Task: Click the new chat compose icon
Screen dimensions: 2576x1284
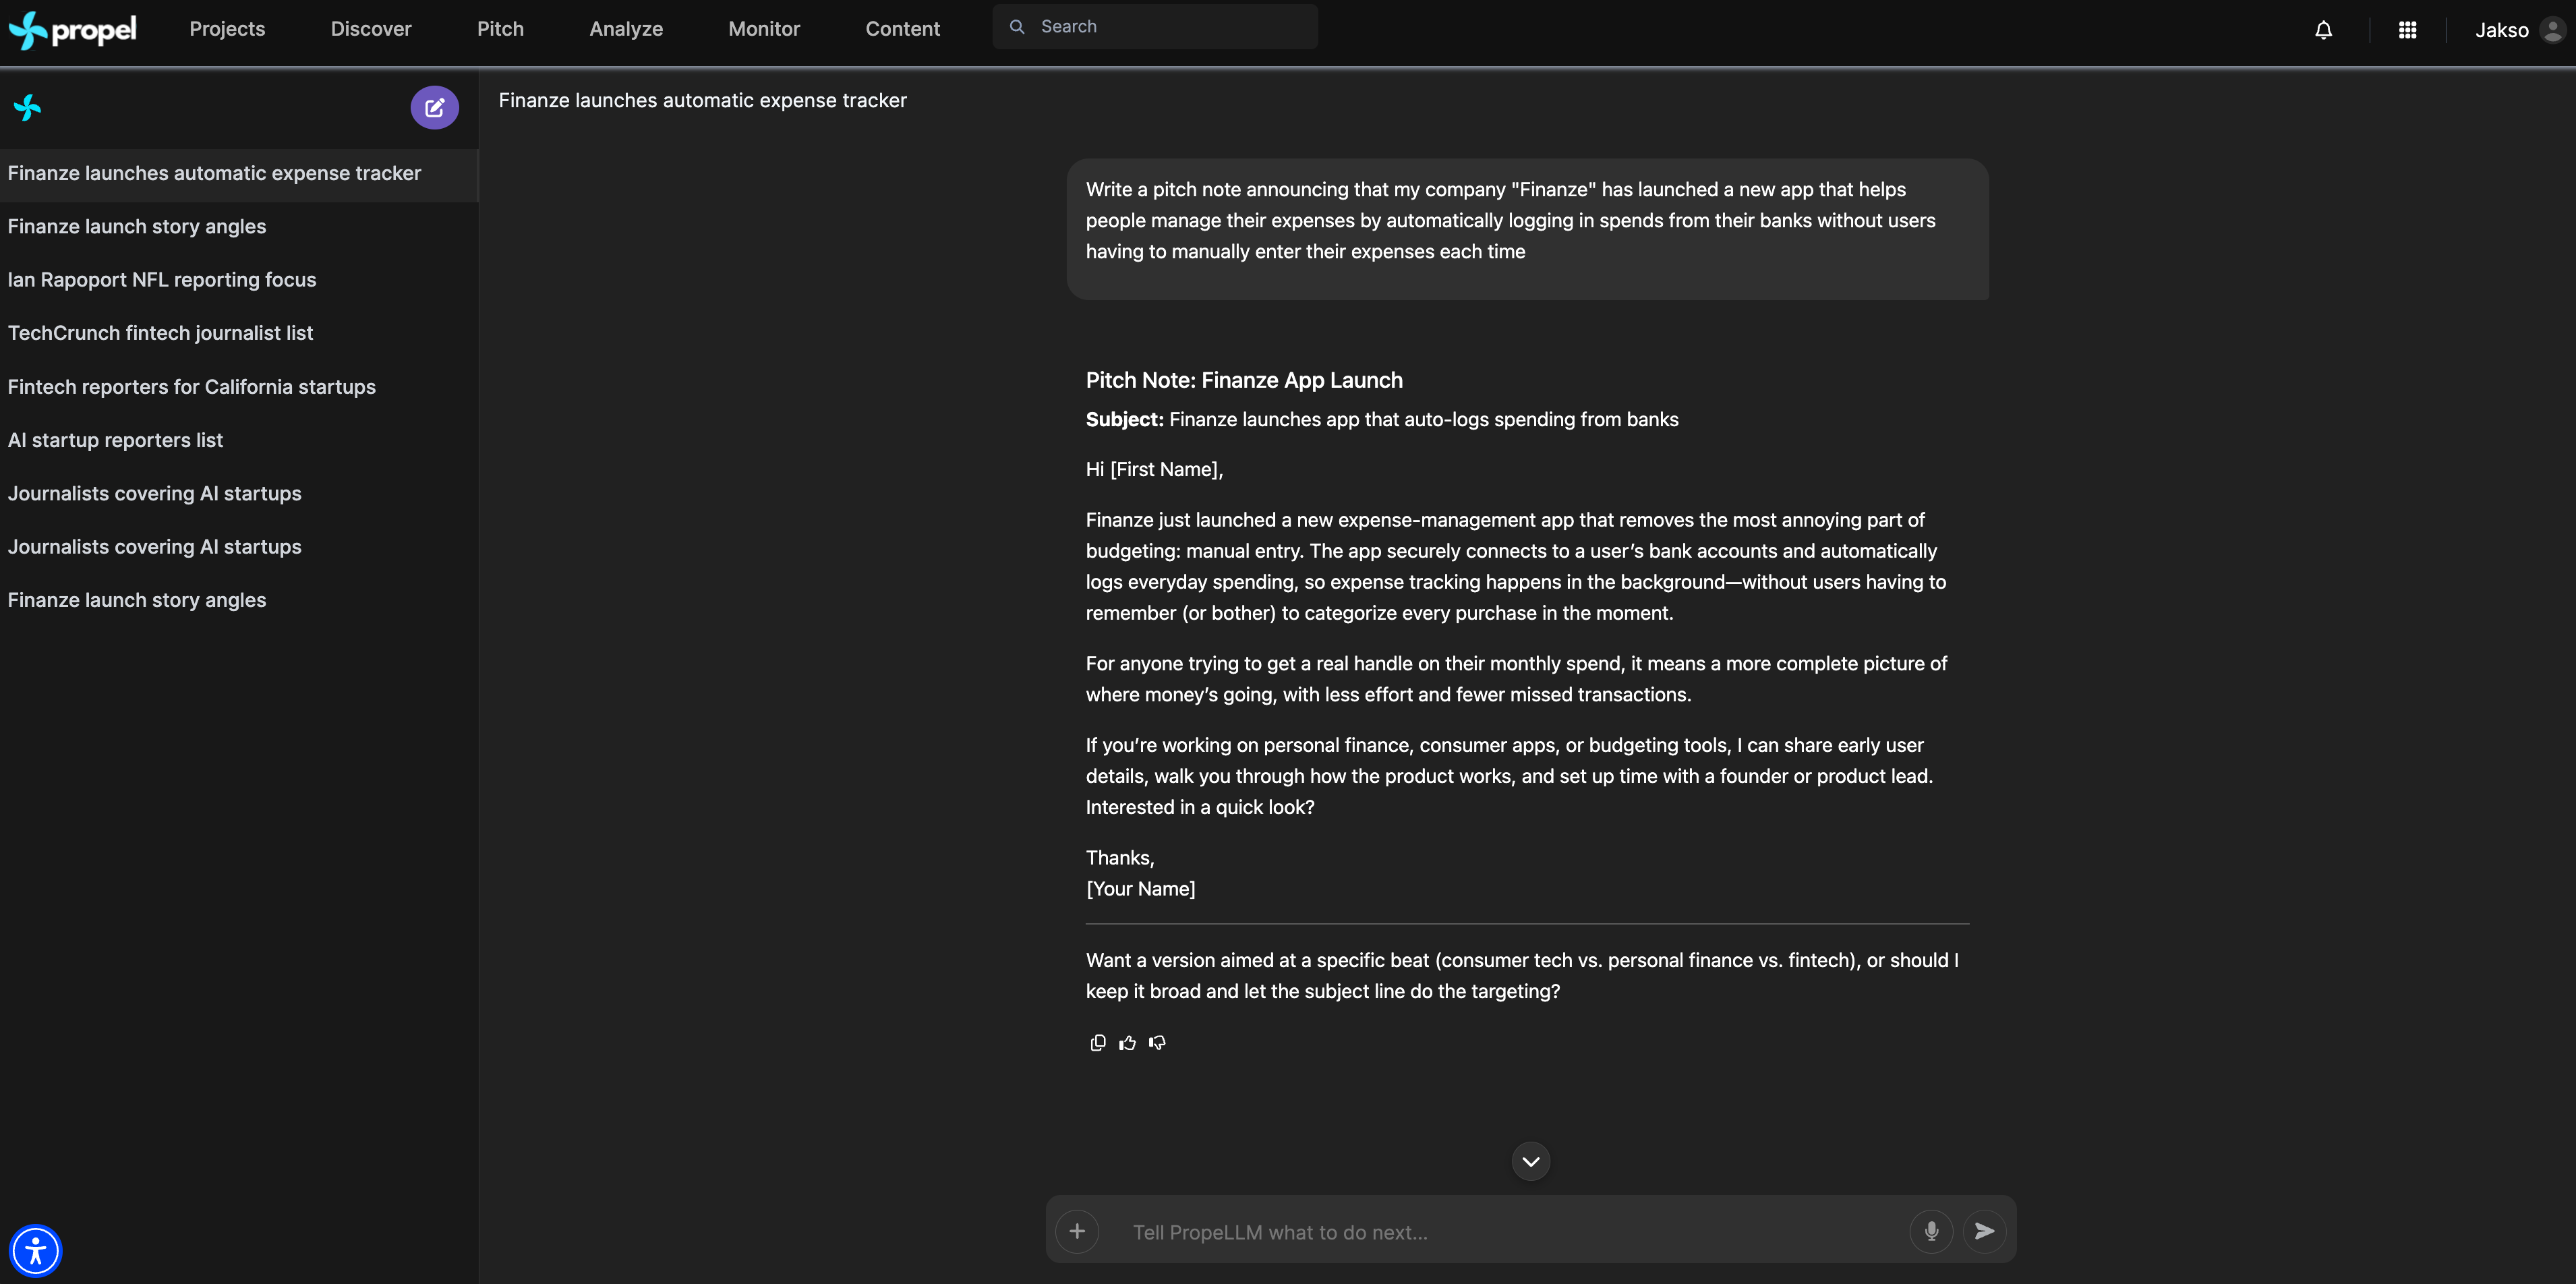Action: pyautogui.click(x=434, y=108)
